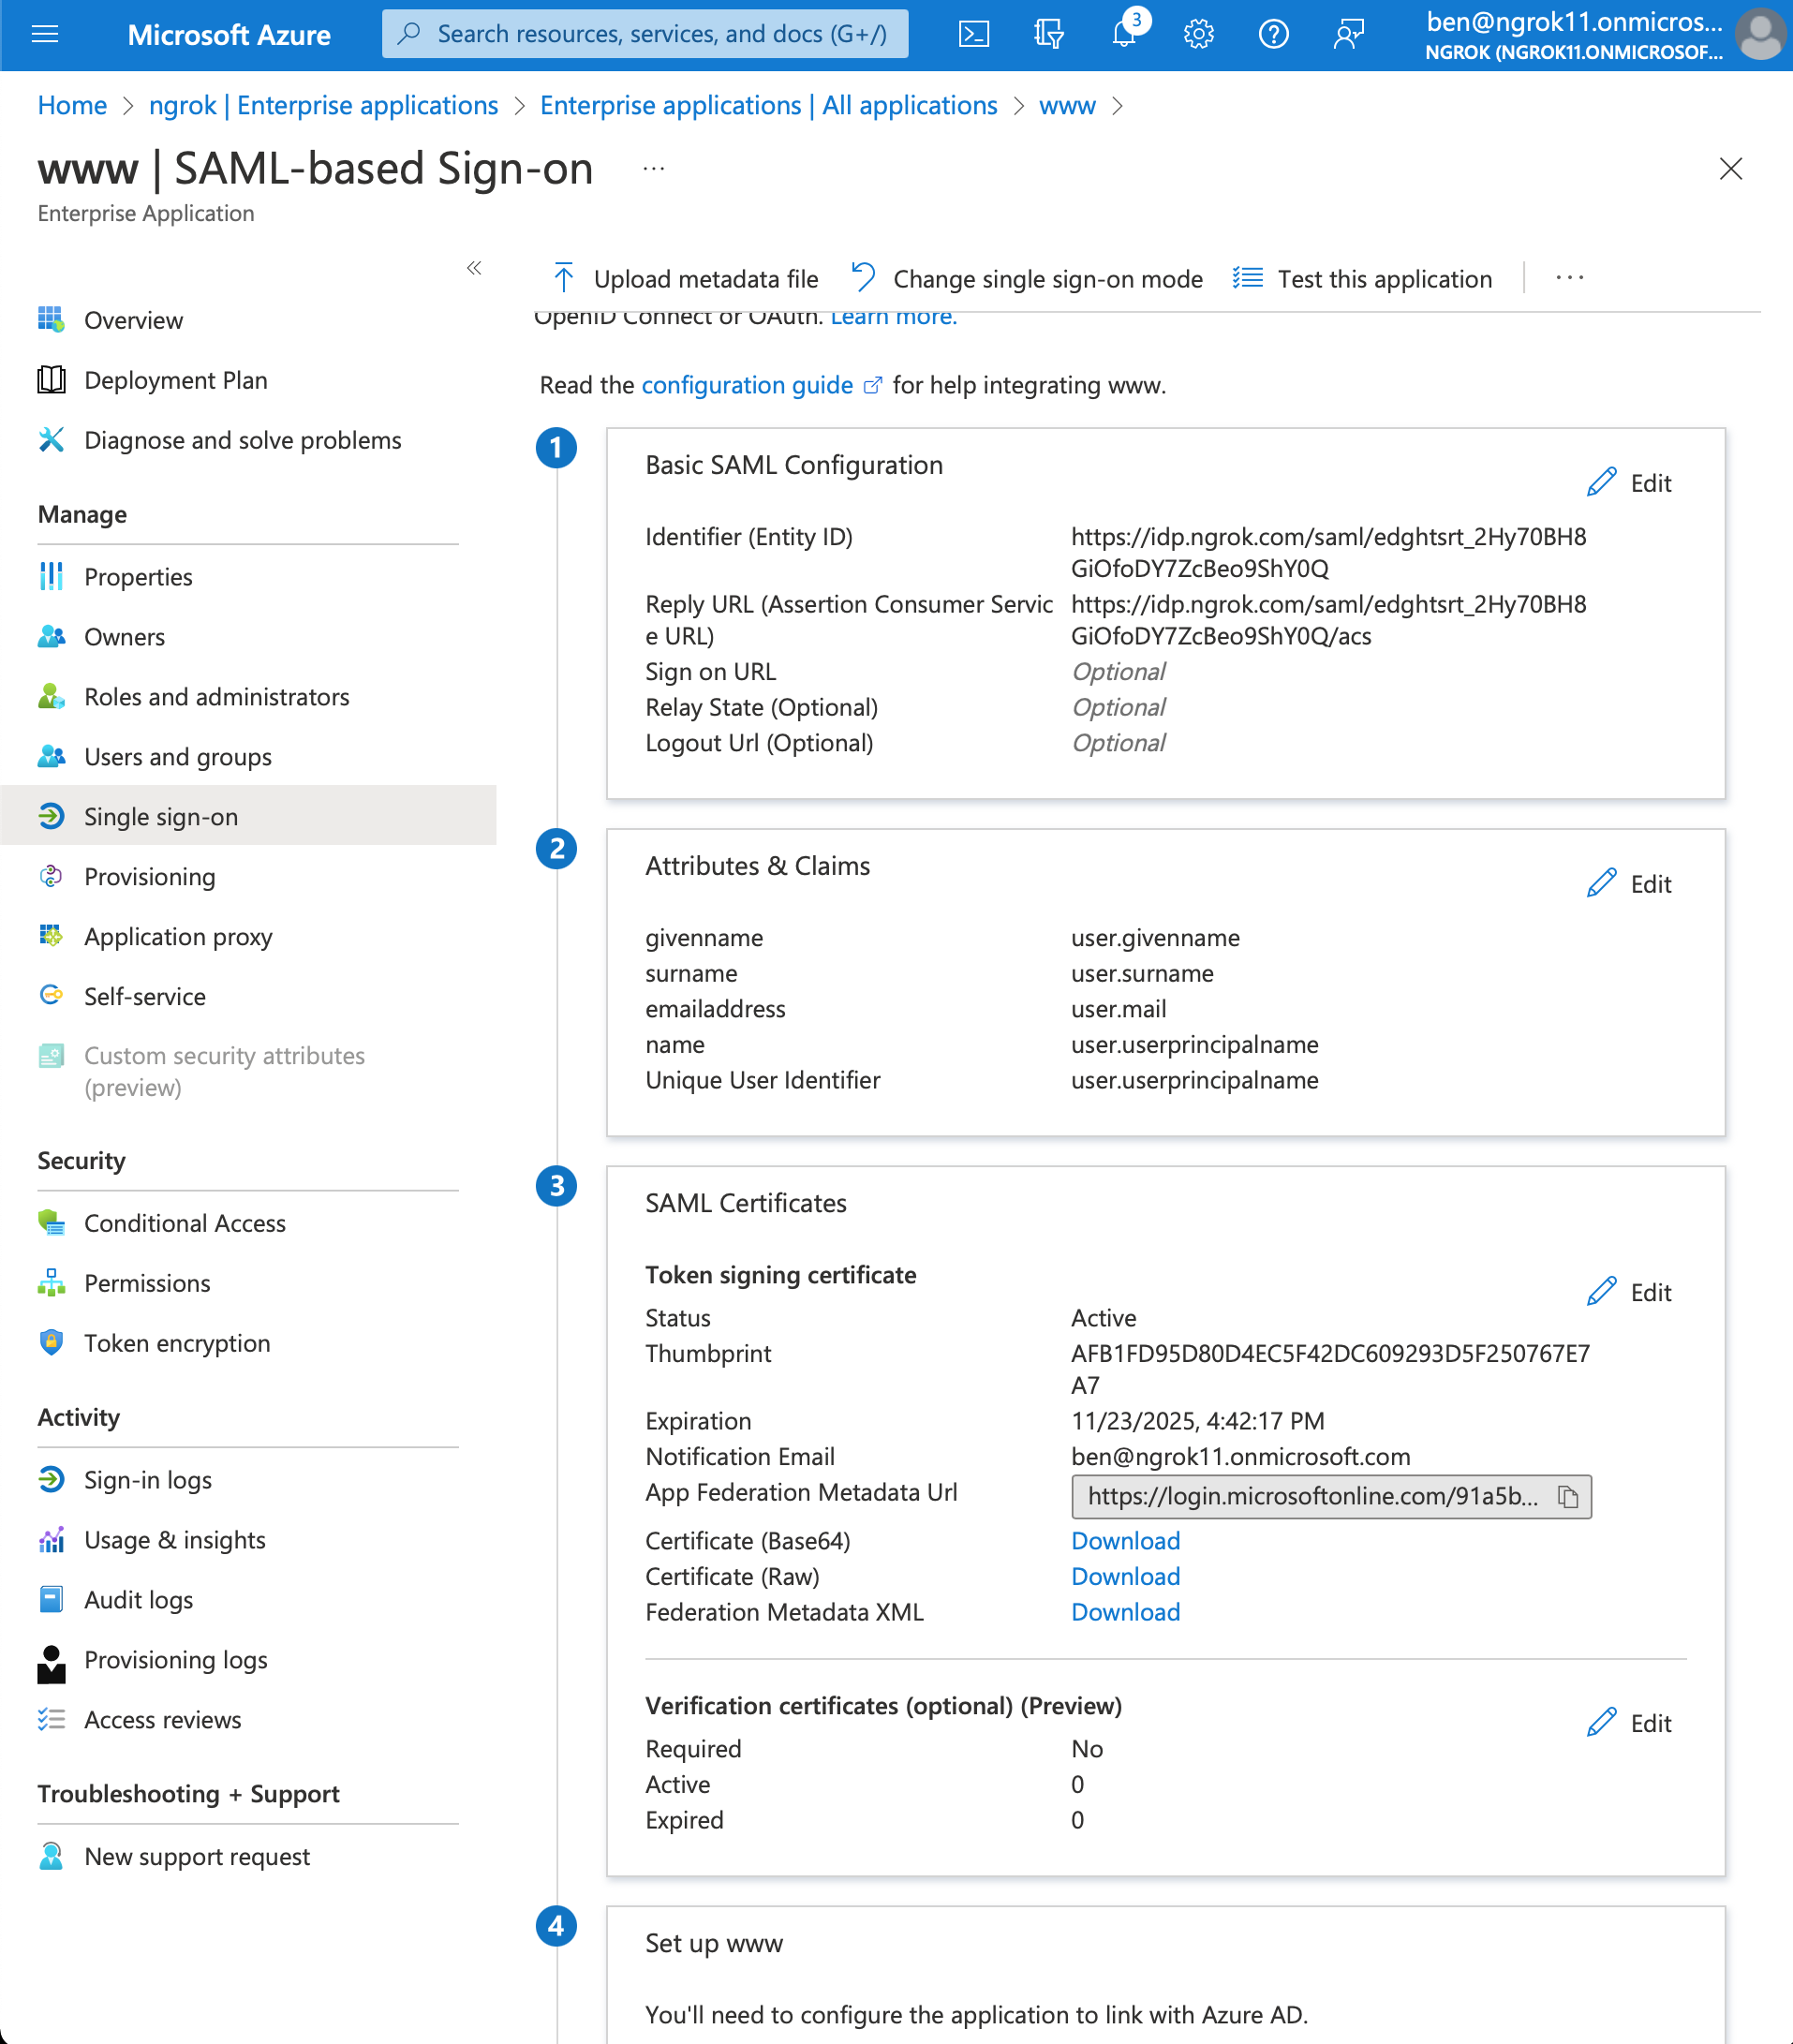Screen dimensions: 1793x2044
Task: Close the SAML-based Sign-on blade
Action: [1730, 169]
